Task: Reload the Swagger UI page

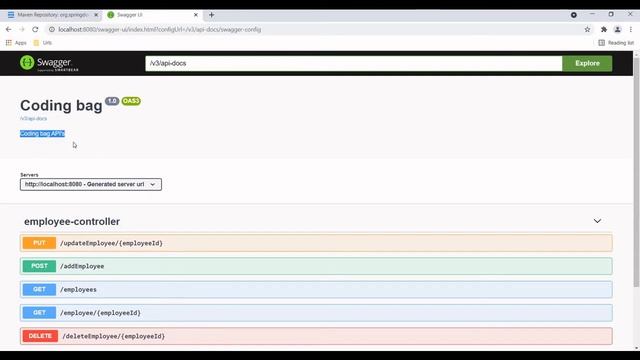Action: tap(35, 29)
